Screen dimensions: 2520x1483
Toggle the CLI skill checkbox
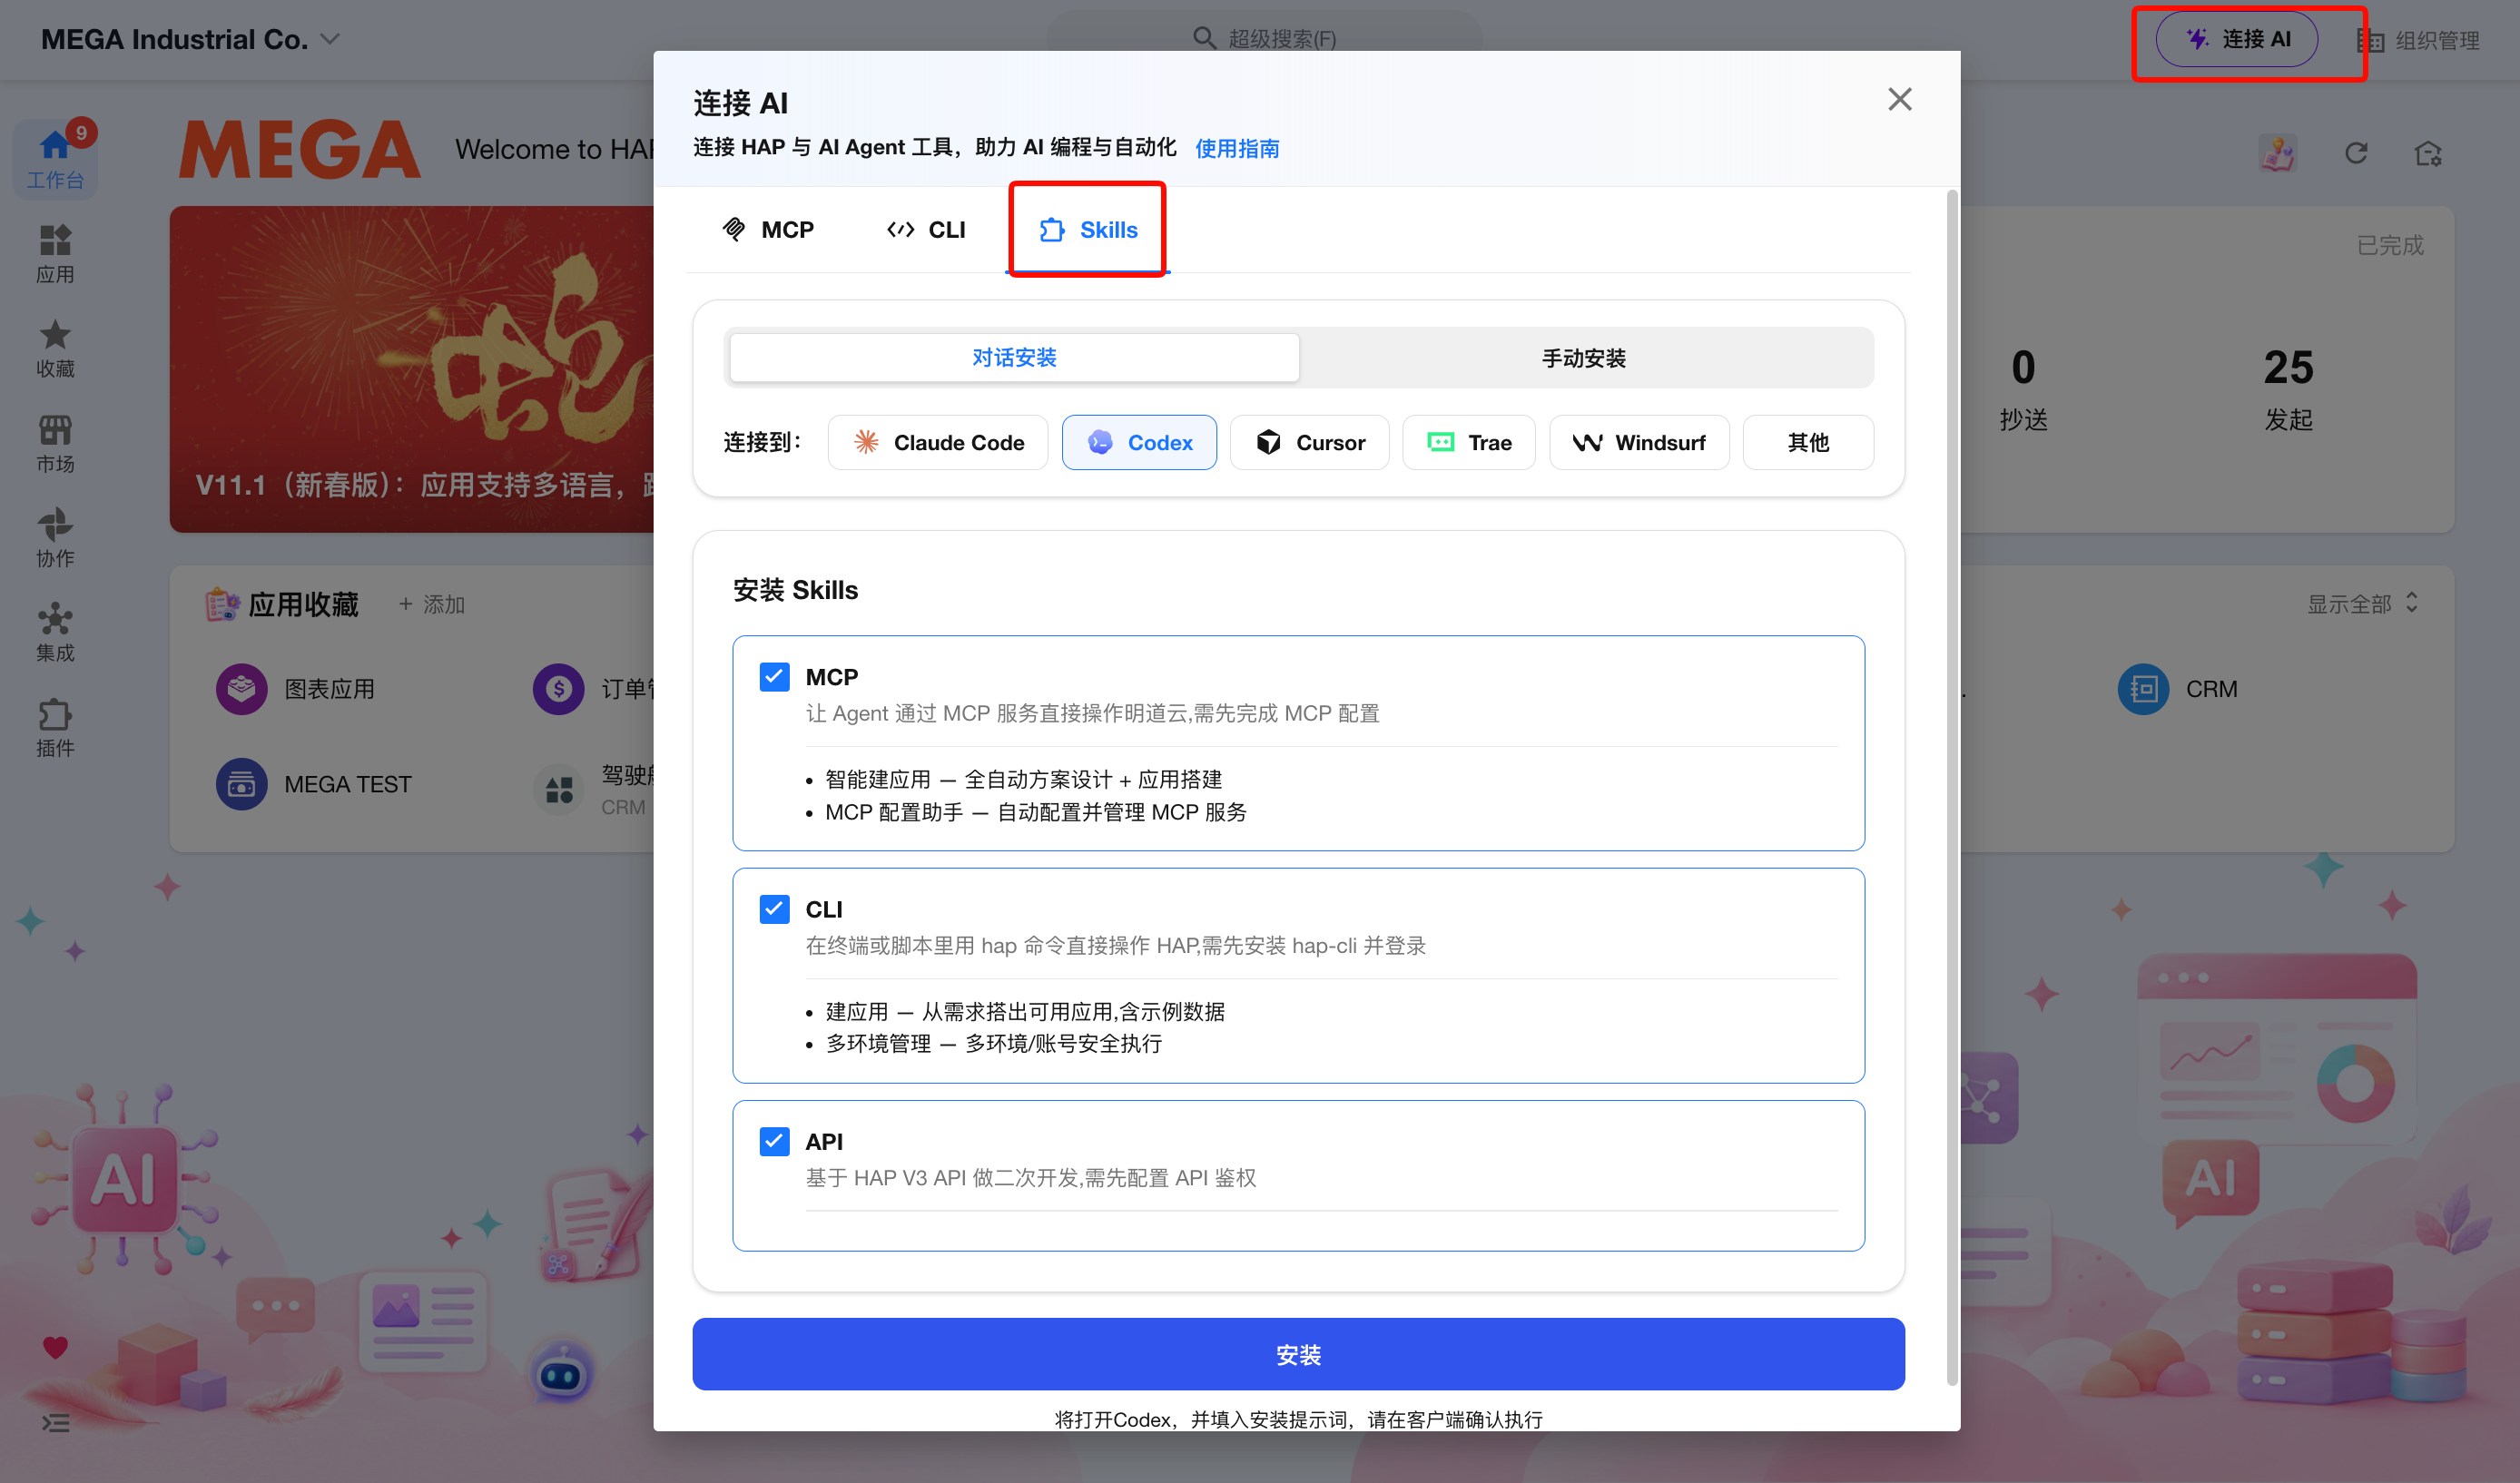pyautogui.click(x=774, y=909)
